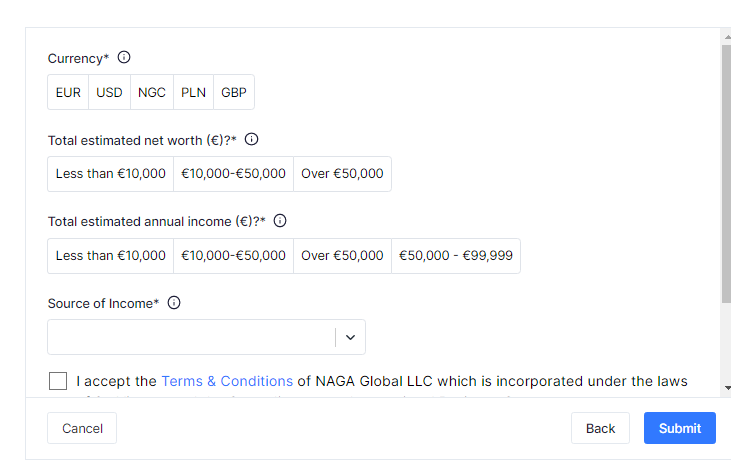This screenshot has width=731, height=463.
Task: Choose NGC as the currency
Action: [x=152, y=92]
